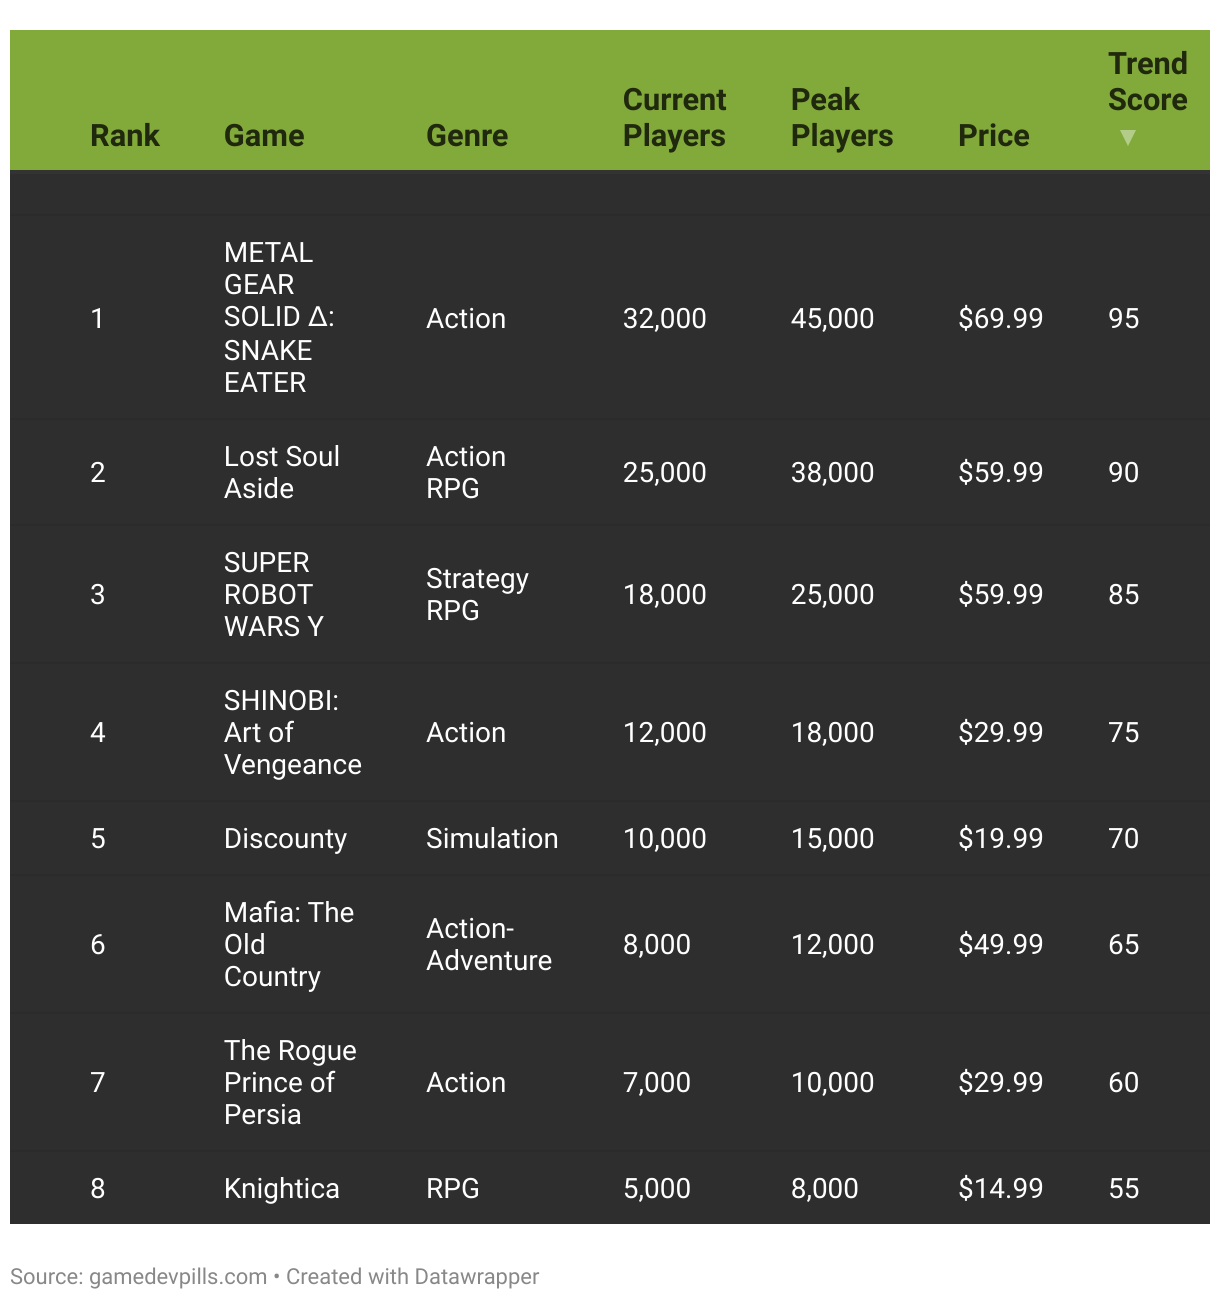Click SHINOBI: Art of Vengeance cell

click(x=292, y=732)
